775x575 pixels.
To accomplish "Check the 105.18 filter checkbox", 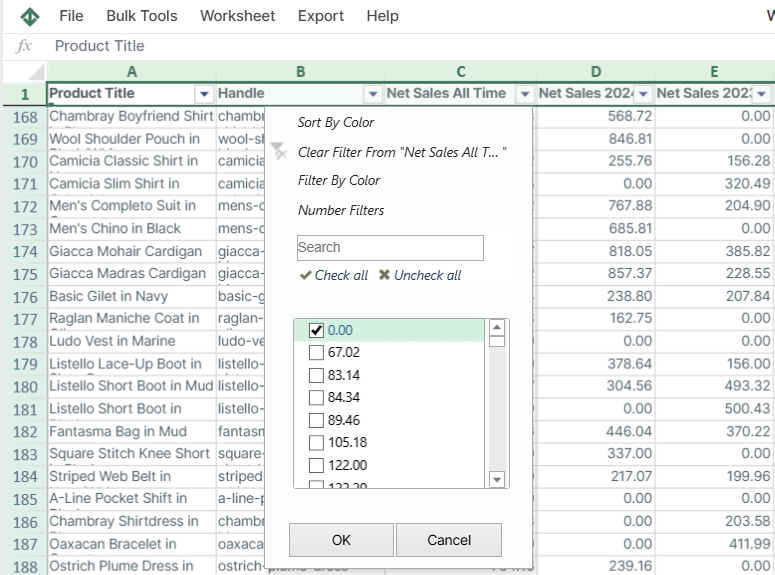I will tap(316, 442).
